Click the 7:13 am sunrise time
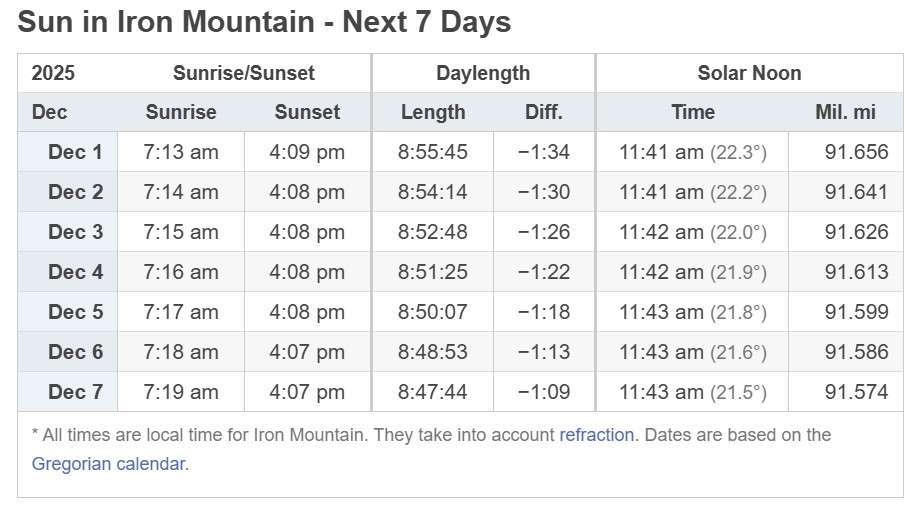Image resolution: width=911 pixels, height=510 pixels. (x=180, y=152)
